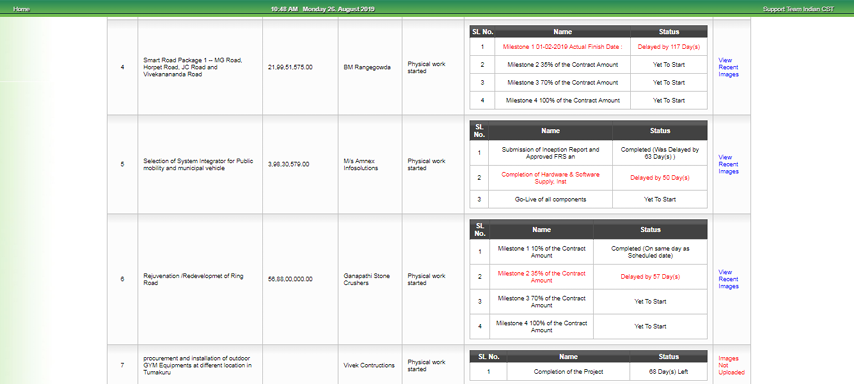This screenshot has width=854, height=384.
Task: Click the Delayed by 117 Day(s) status
Action: (669, 47)
